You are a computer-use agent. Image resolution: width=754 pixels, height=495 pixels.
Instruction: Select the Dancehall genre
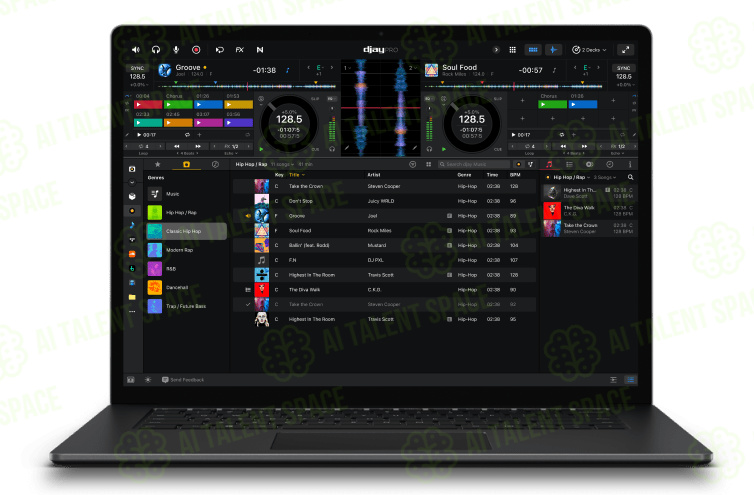pos(187,288)
